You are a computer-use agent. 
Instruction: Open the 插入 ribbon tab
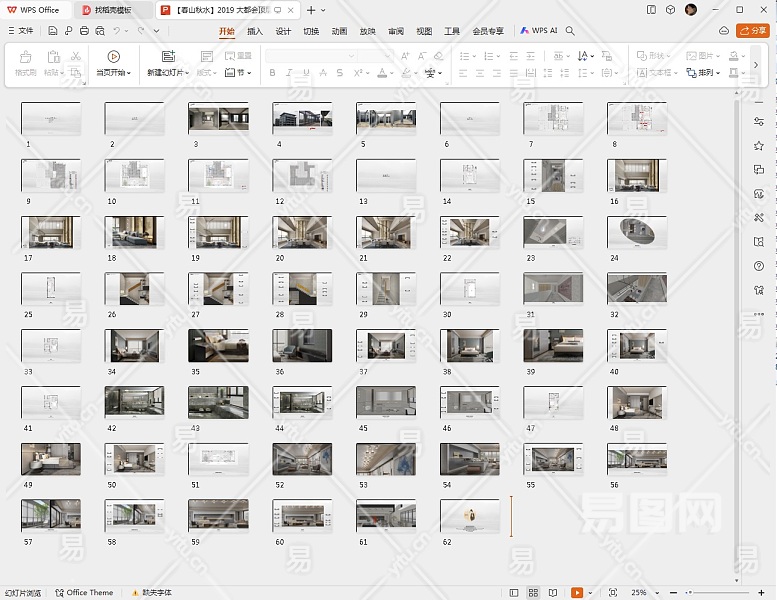click(255, 31)
